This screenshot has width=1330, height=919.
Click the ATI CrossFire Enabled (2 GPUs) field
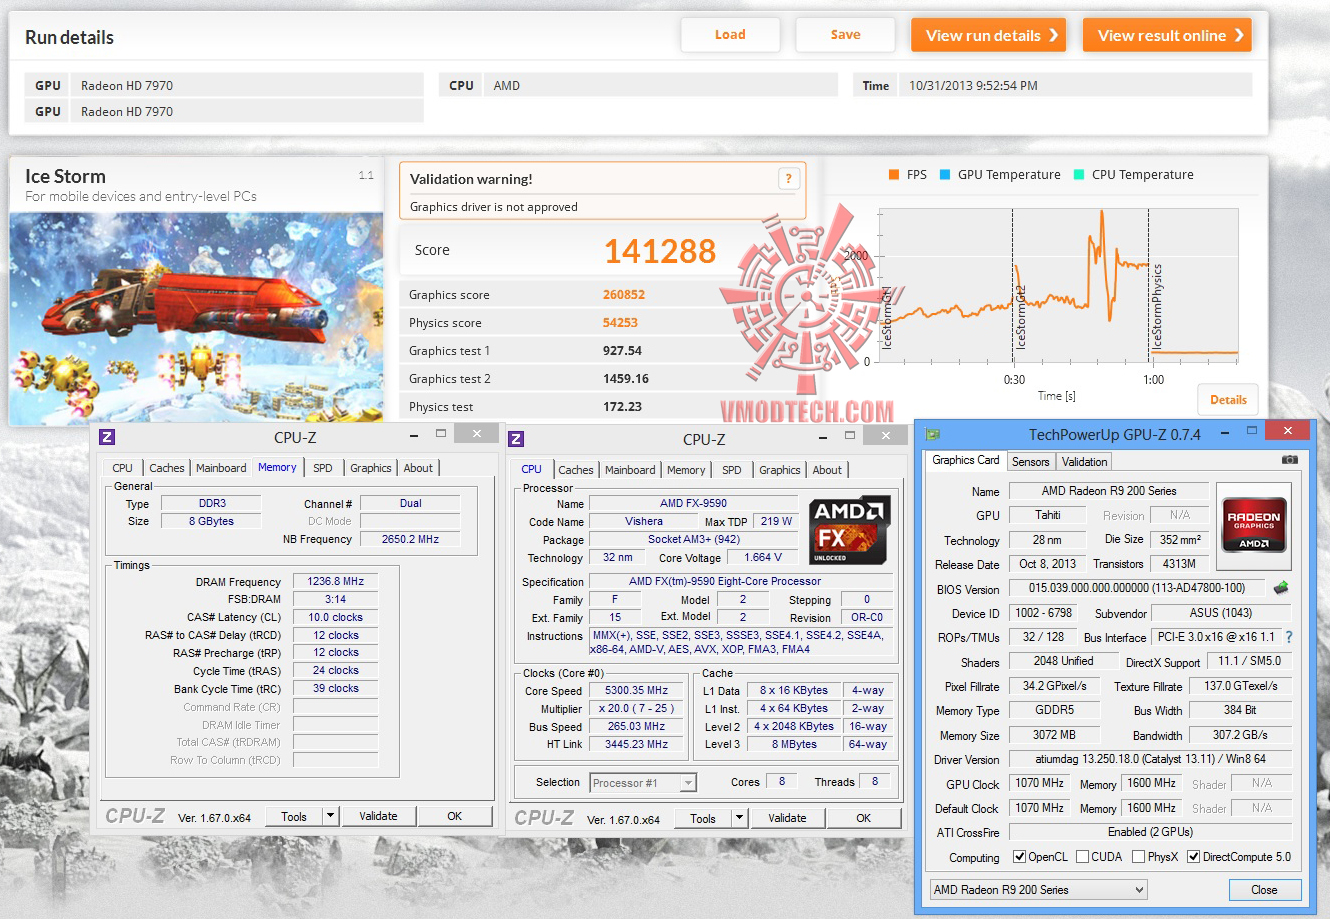tap(1150, 832)
